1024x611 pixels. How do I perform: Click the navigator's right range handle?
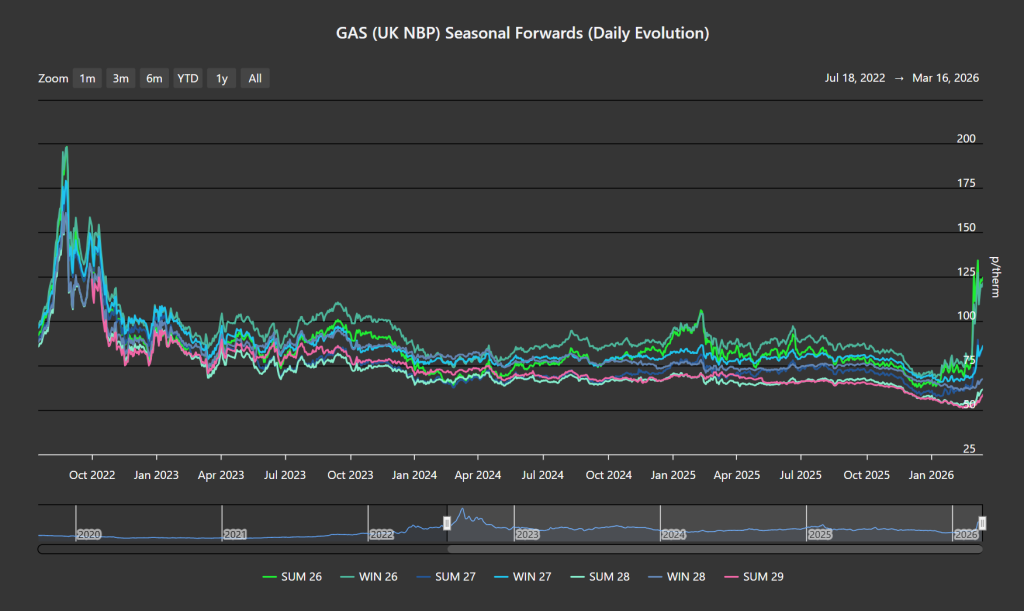[x=982, y=523]
